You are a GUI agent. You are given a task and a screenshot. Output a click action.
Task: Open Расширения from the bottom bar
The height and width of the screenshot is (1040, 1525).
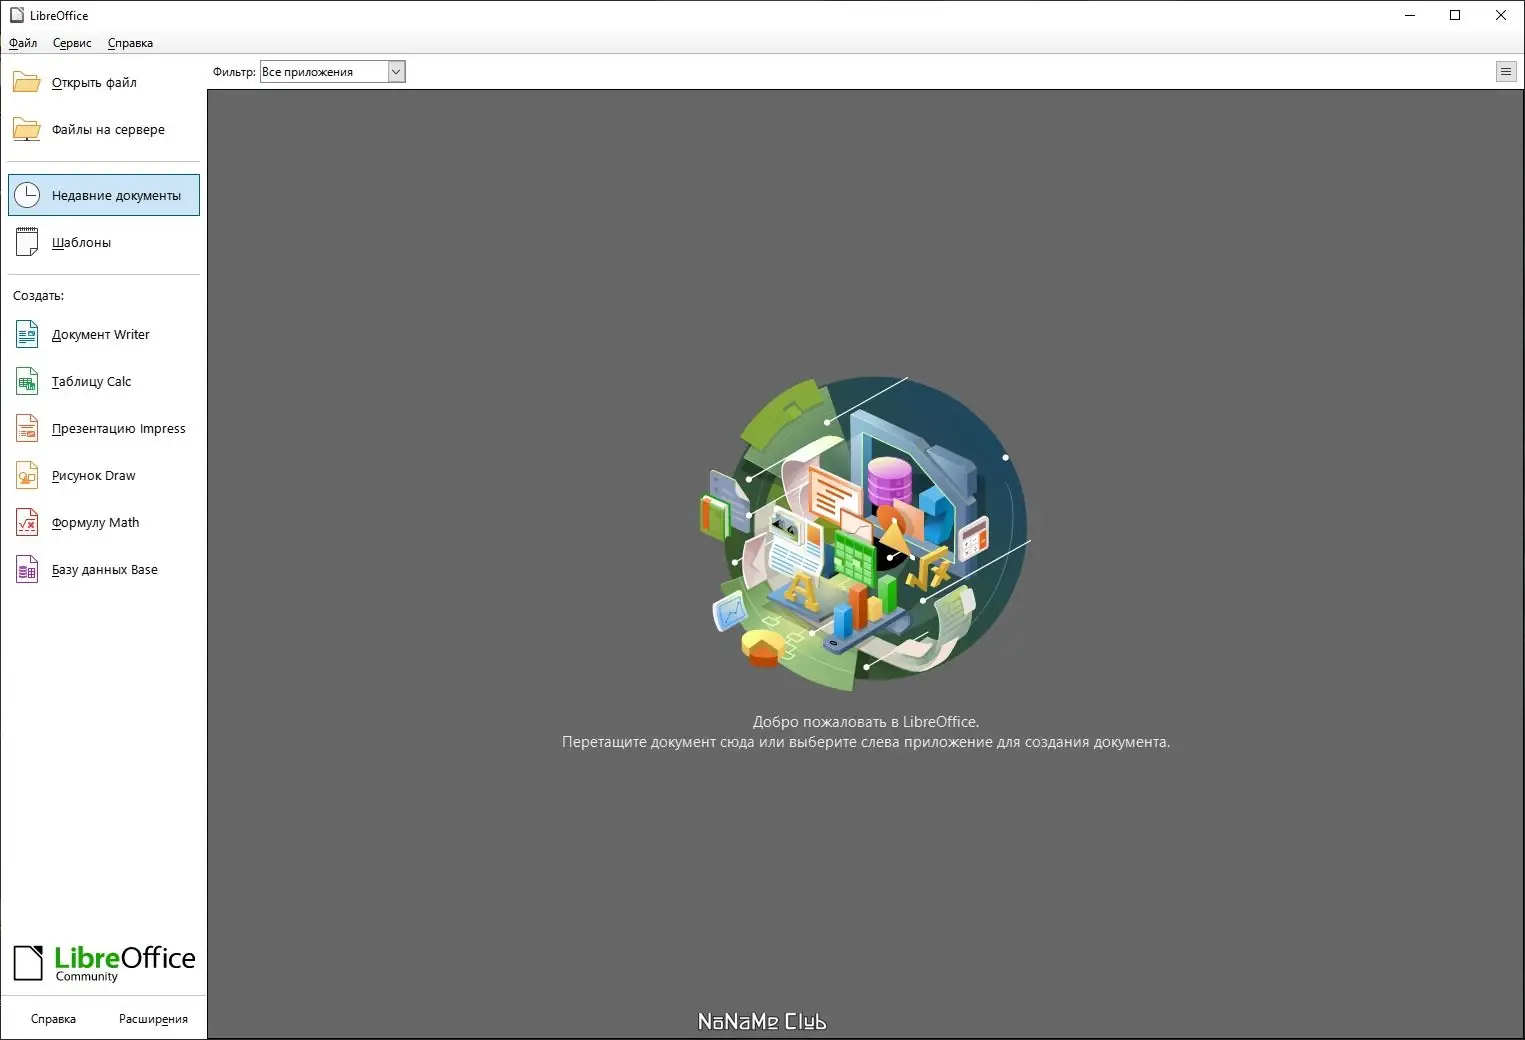152,1018
